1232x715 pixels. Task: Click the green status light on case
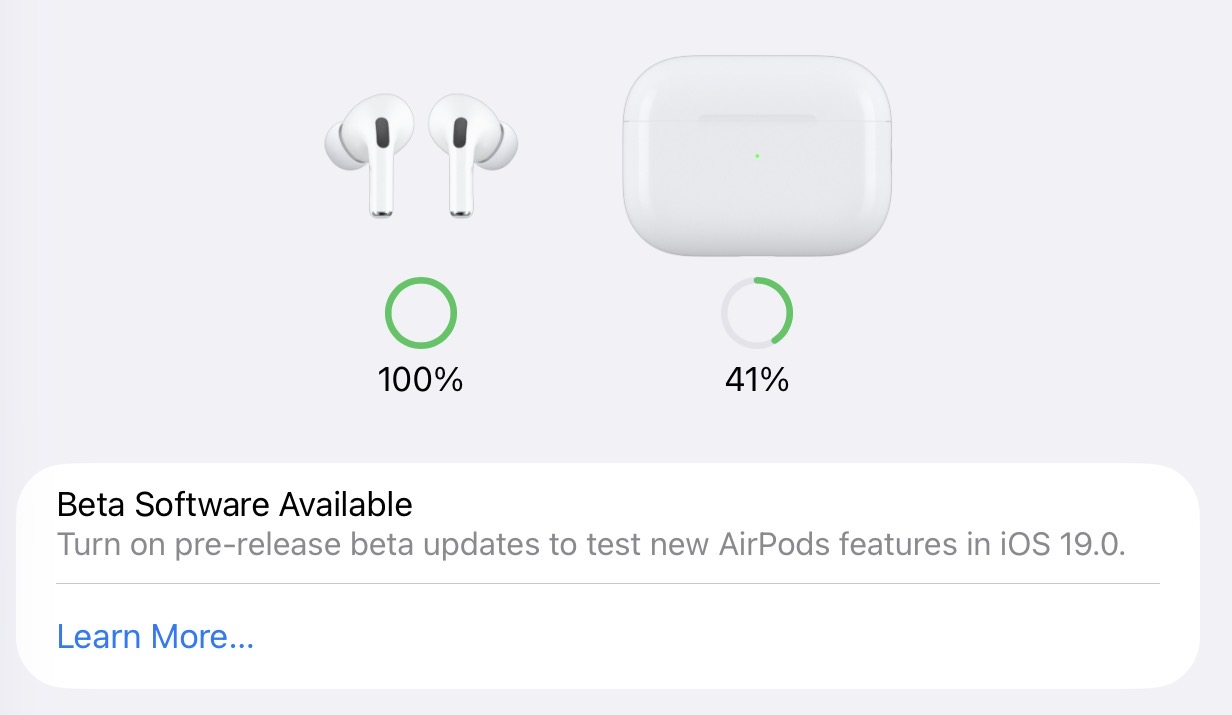[757, 156]
